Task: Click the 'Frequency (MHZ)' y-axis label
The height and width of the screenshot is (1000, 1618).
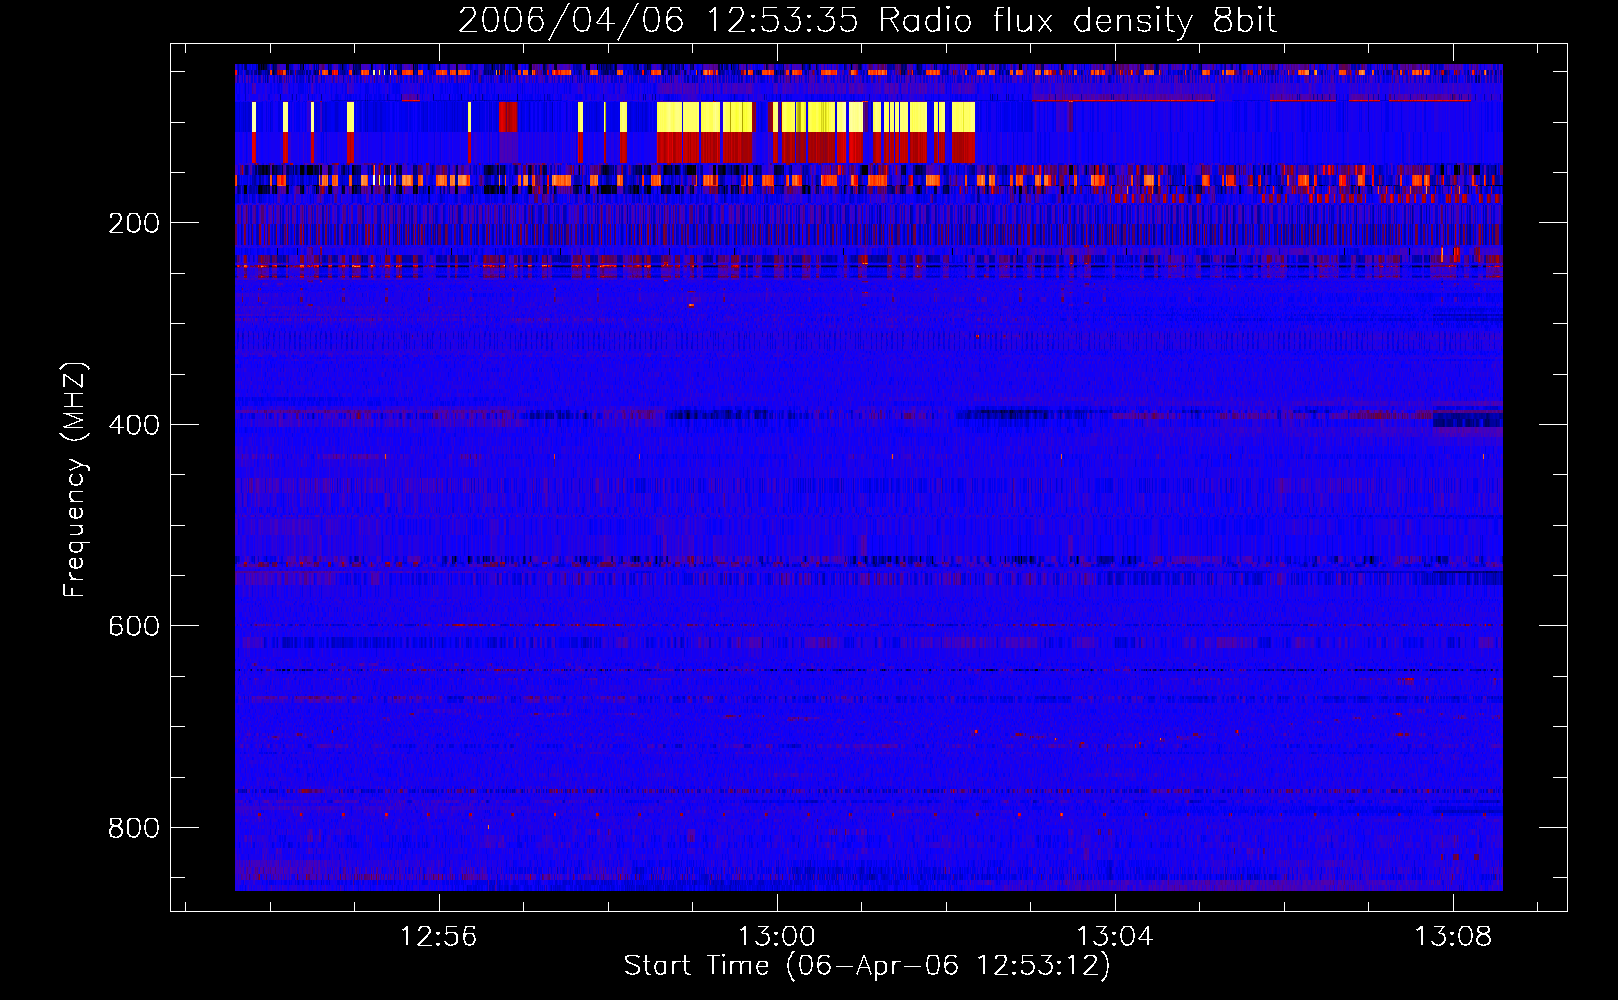Action: [75, 479]
